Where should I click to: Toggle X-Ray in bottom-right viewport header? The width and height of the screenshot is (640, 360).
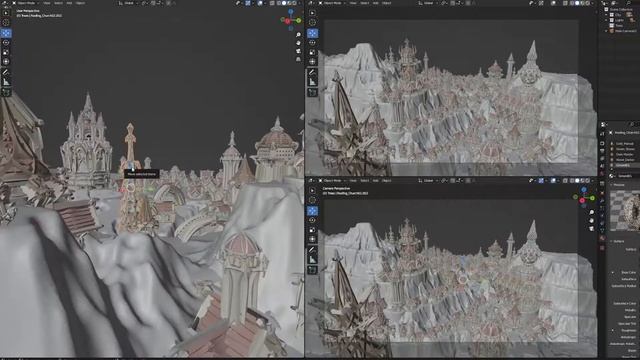[x=565, y=180]
